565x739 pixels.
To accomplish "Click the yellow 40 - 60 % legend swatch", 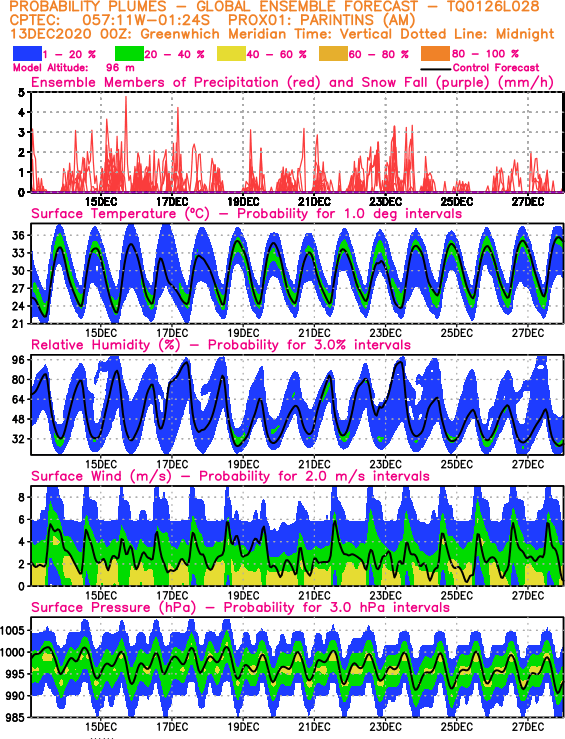I will 231,54.
